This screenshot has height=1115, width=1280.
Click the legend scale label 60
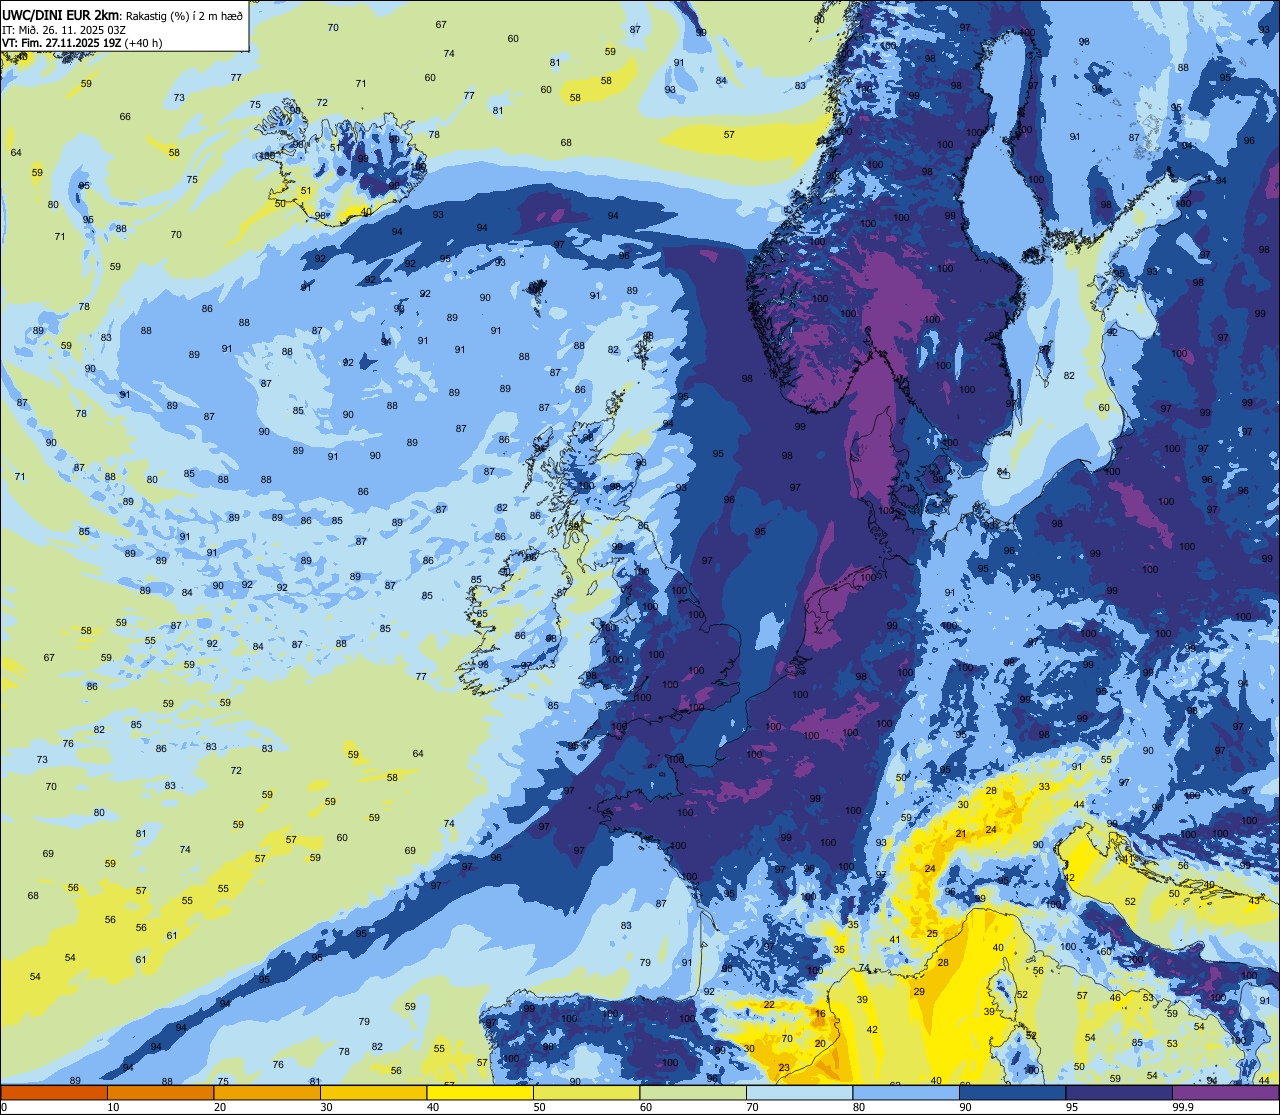point(646,1107)
